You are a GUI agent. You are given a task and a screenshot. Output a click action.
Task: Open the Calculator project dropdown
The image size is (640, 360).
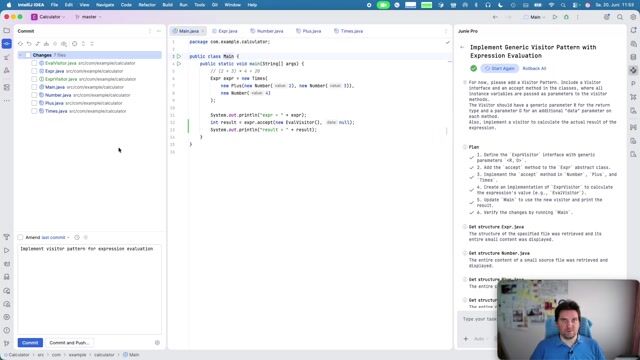[48, 17]
